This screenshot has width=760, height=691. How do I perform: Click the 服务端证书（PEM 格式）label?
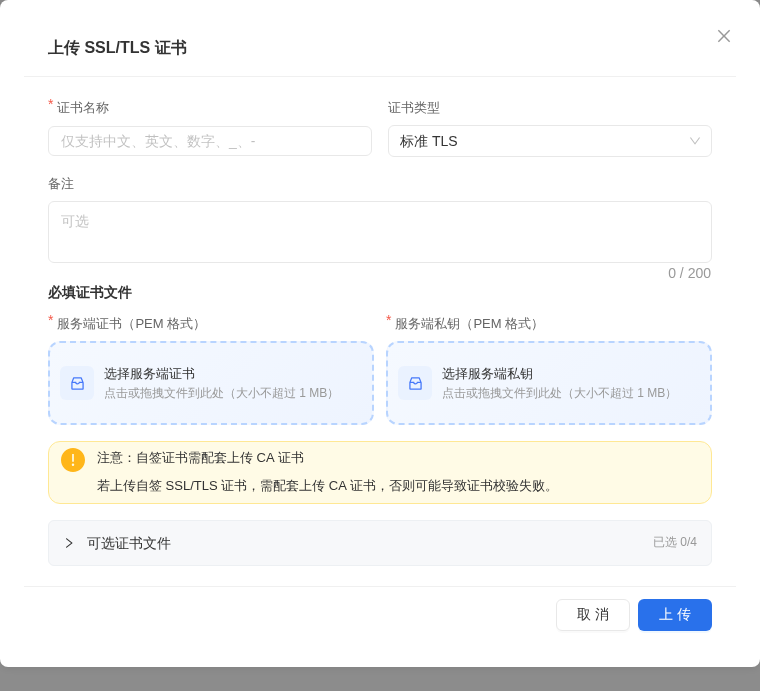point(128,324)
